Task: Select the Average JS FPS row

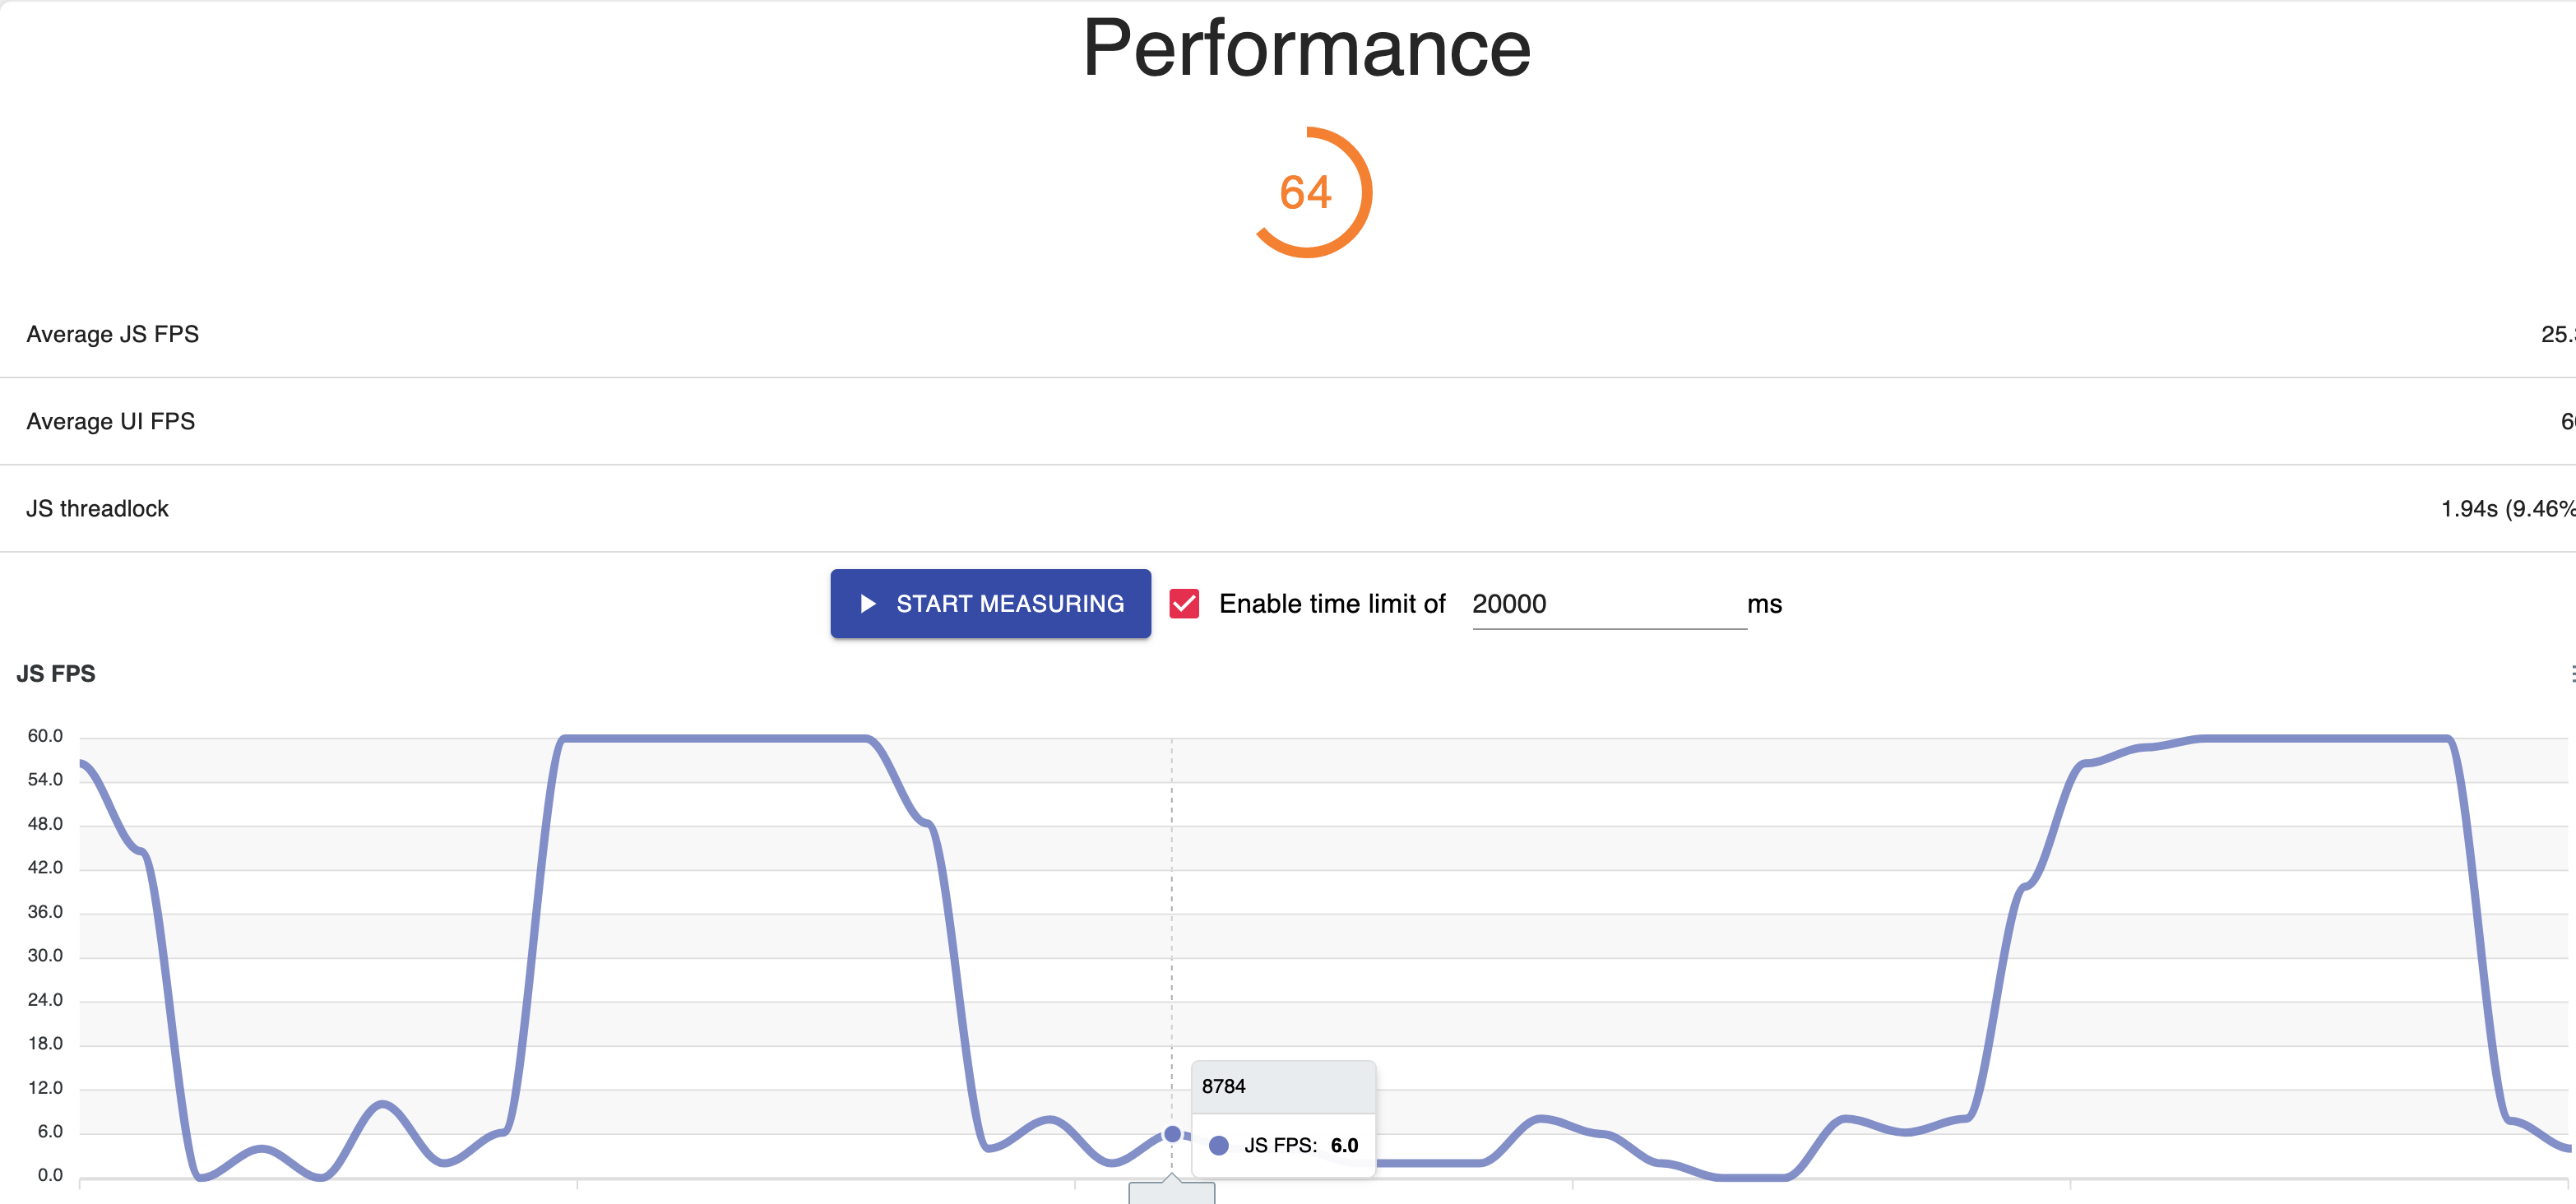Action: (113, 334)
